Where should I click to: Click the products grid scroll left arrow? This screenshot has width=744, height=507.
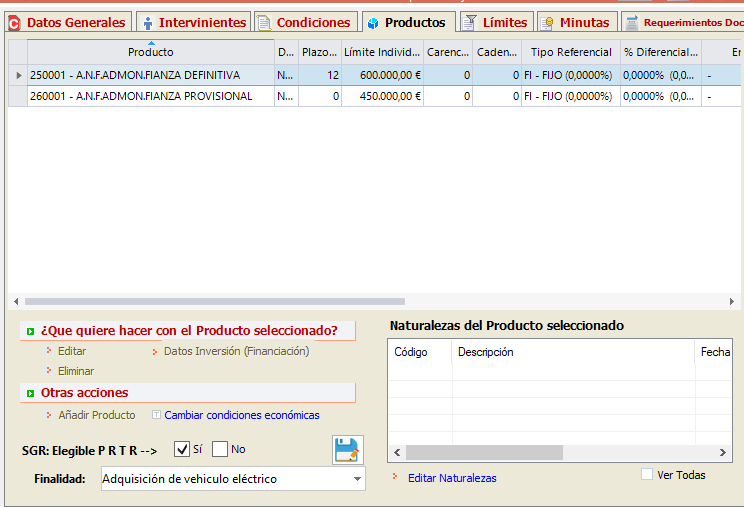click(16, 302)
